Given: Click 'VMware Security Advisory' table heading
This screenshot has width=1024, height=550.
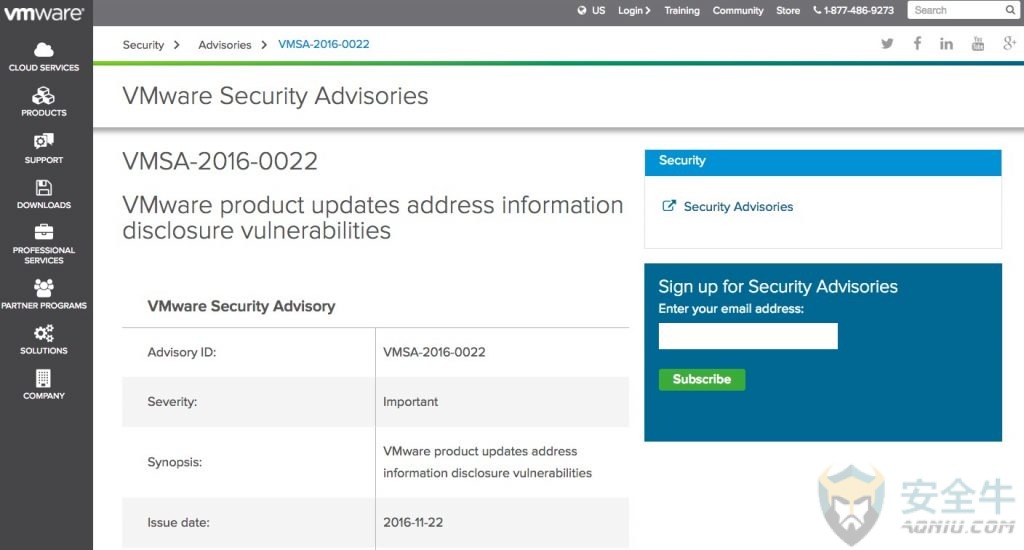Looking at the screenshot, I should point(241,306).
